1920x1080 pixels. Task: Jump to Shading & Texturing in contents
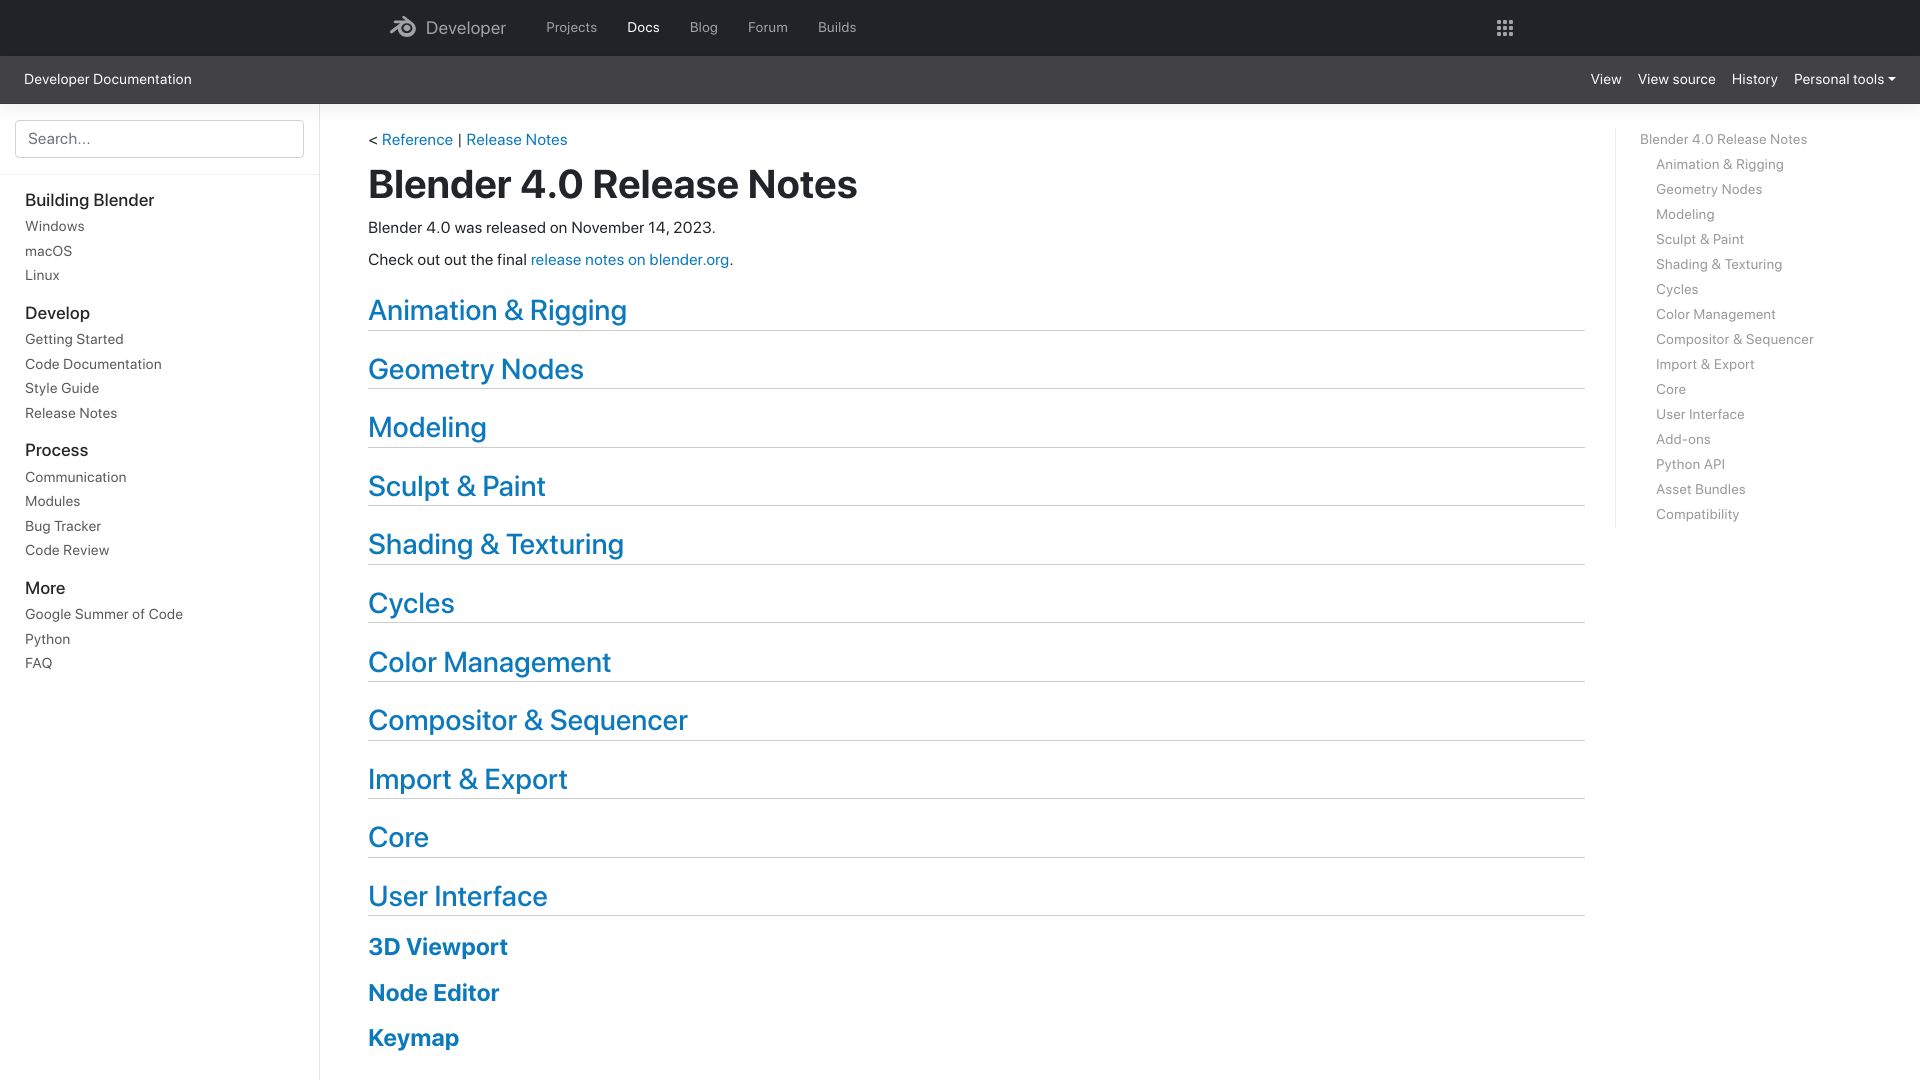(1719, 265)
